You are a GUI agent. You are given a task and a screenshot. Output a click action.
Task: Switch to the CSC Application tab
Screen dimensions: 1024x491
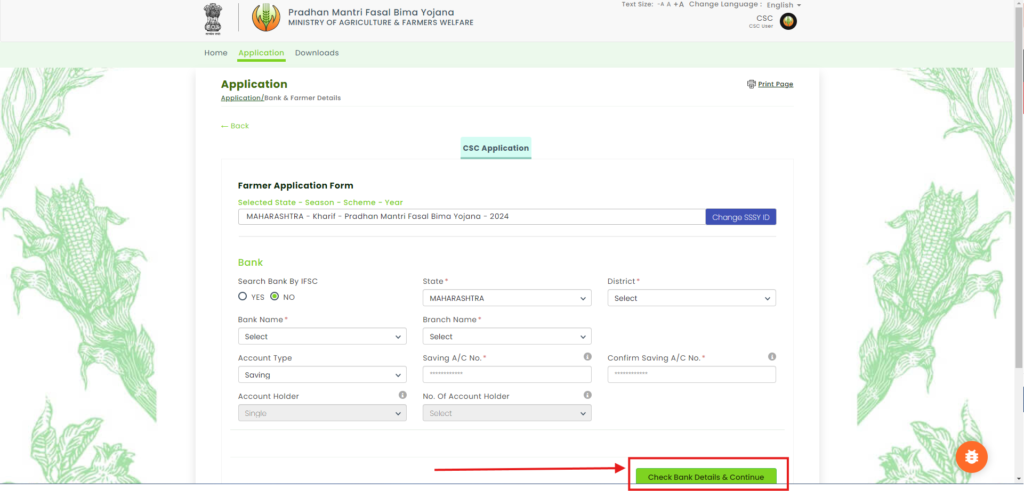(495, 148)
